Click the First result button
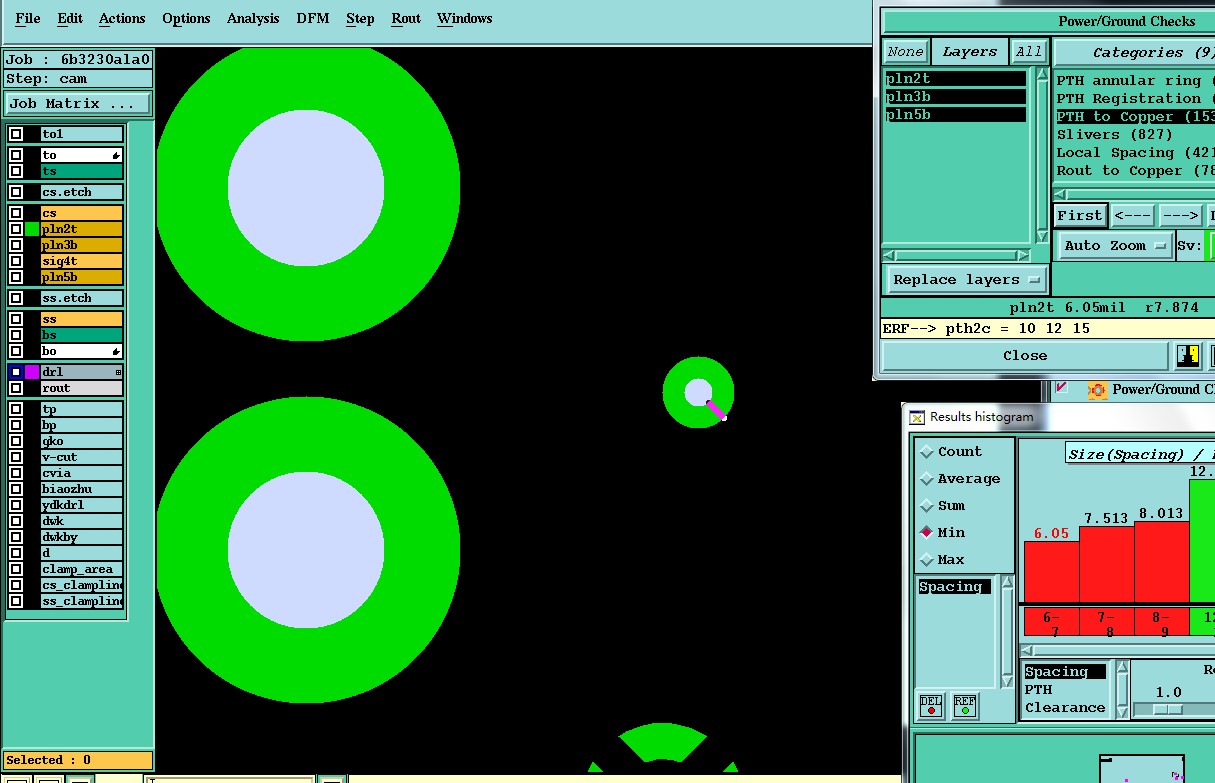The image size is (1215, 783). [1080, 215]
